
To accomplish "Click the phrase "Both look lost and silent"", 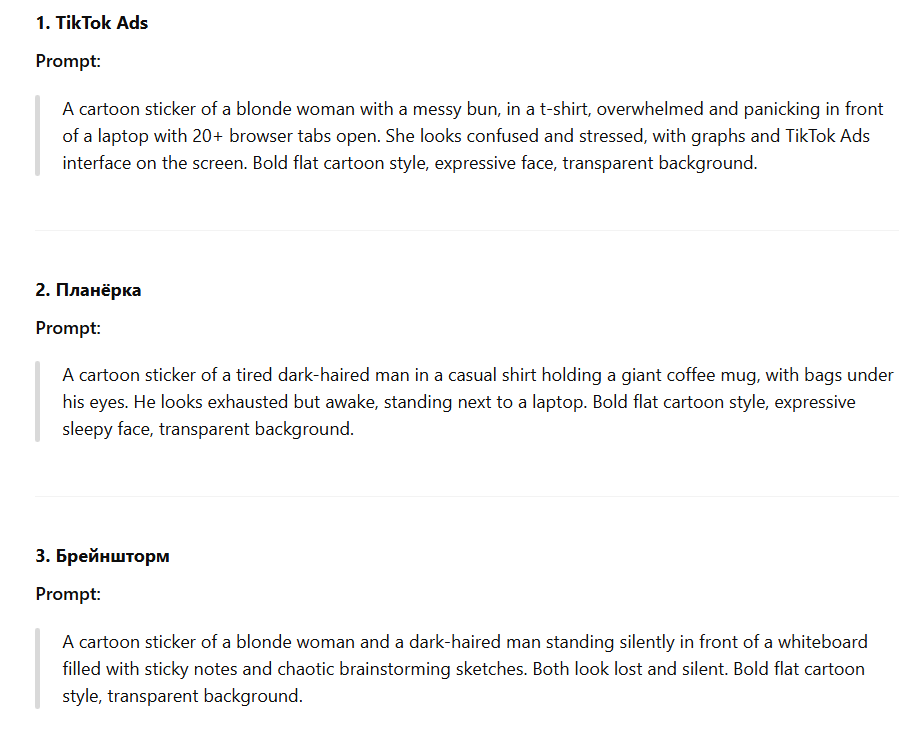I will [x=629, y=669].
